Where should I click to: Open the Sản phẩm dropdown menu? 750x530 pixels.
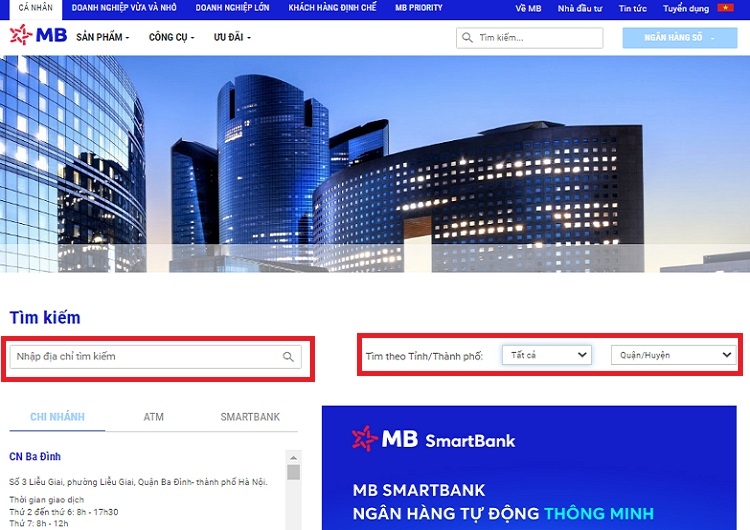click(x=102, y=38)
